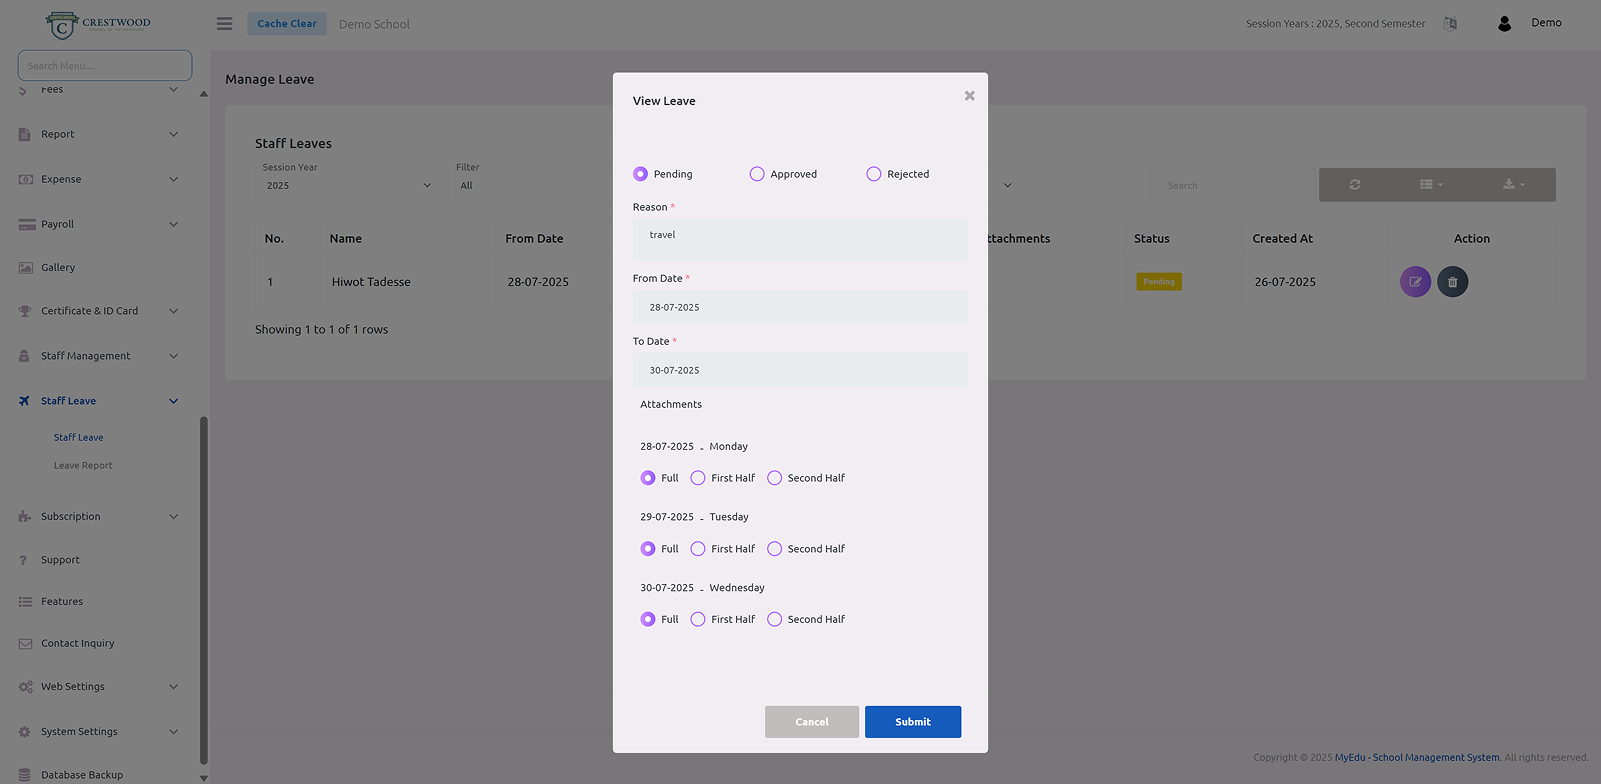Screen dimensions: 1601x784
Task: Select the Rejected status radio button
Action: 874,174
